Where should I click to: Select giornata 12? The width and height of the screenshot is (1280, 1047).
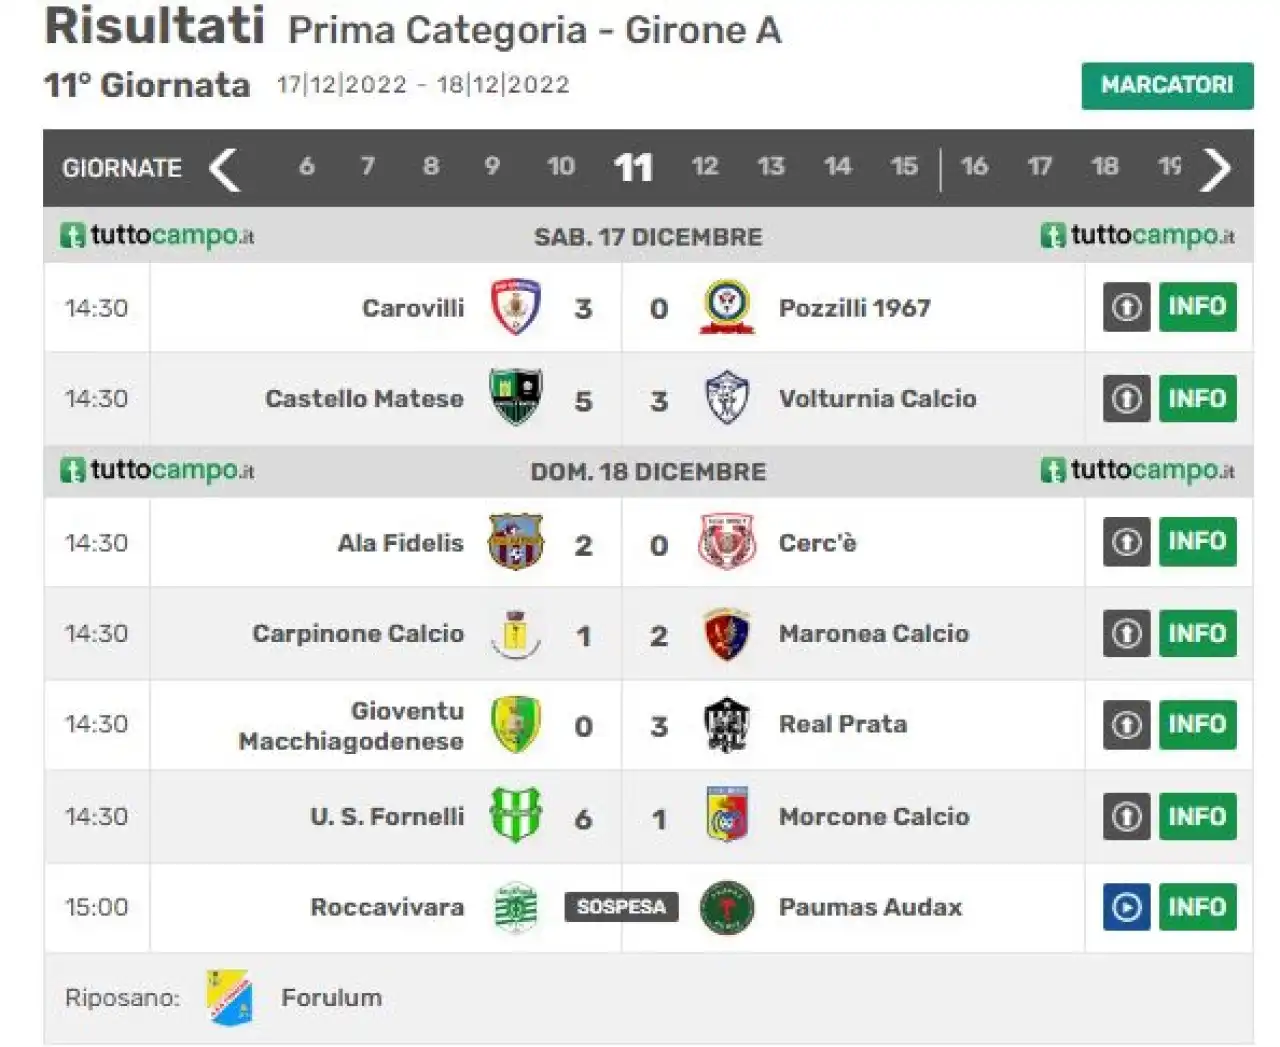pyautogui.click(x=705, y=166)
